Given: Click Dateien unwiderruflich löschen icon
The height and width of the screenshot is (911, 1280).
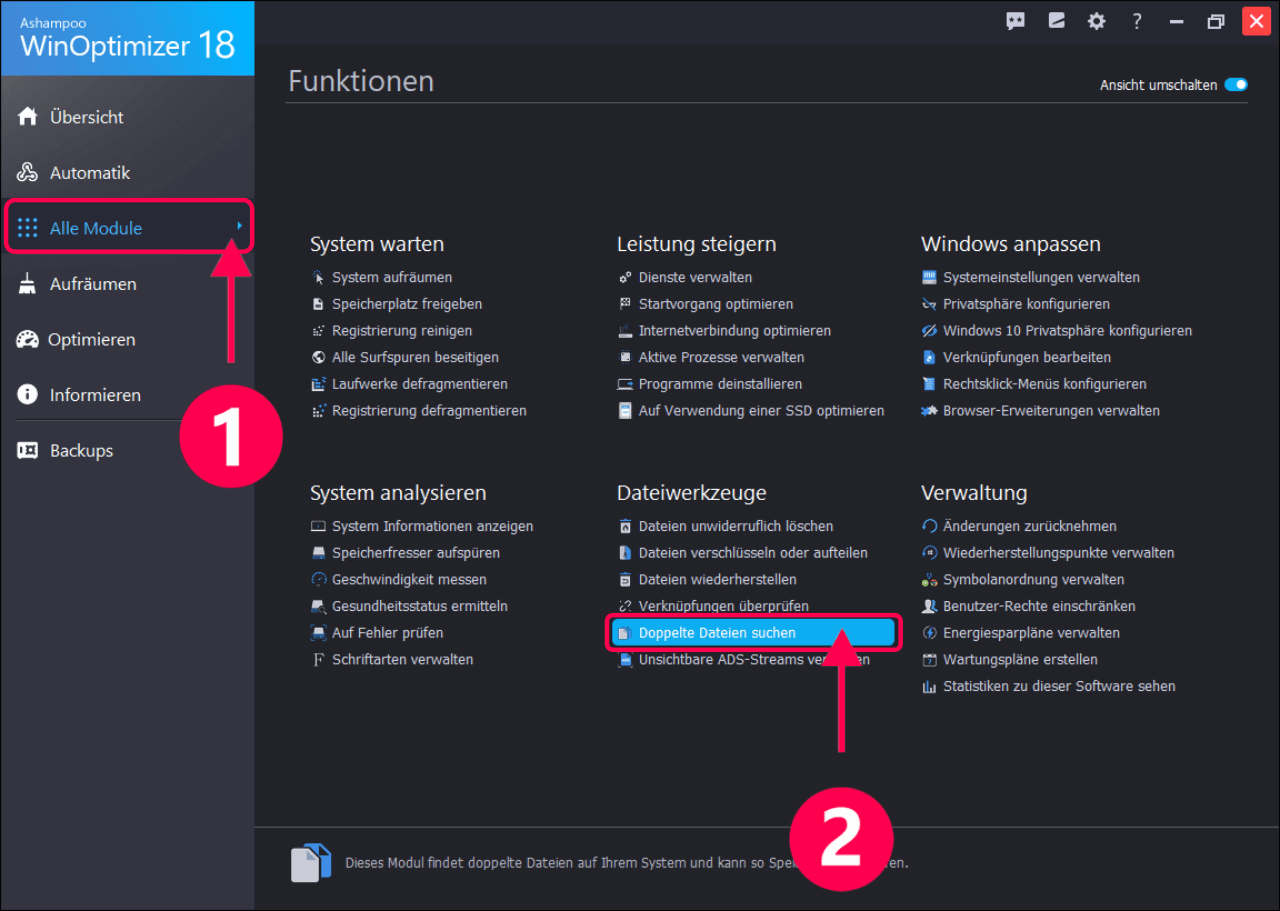Looking at the screenshot, I should point(625,526).
